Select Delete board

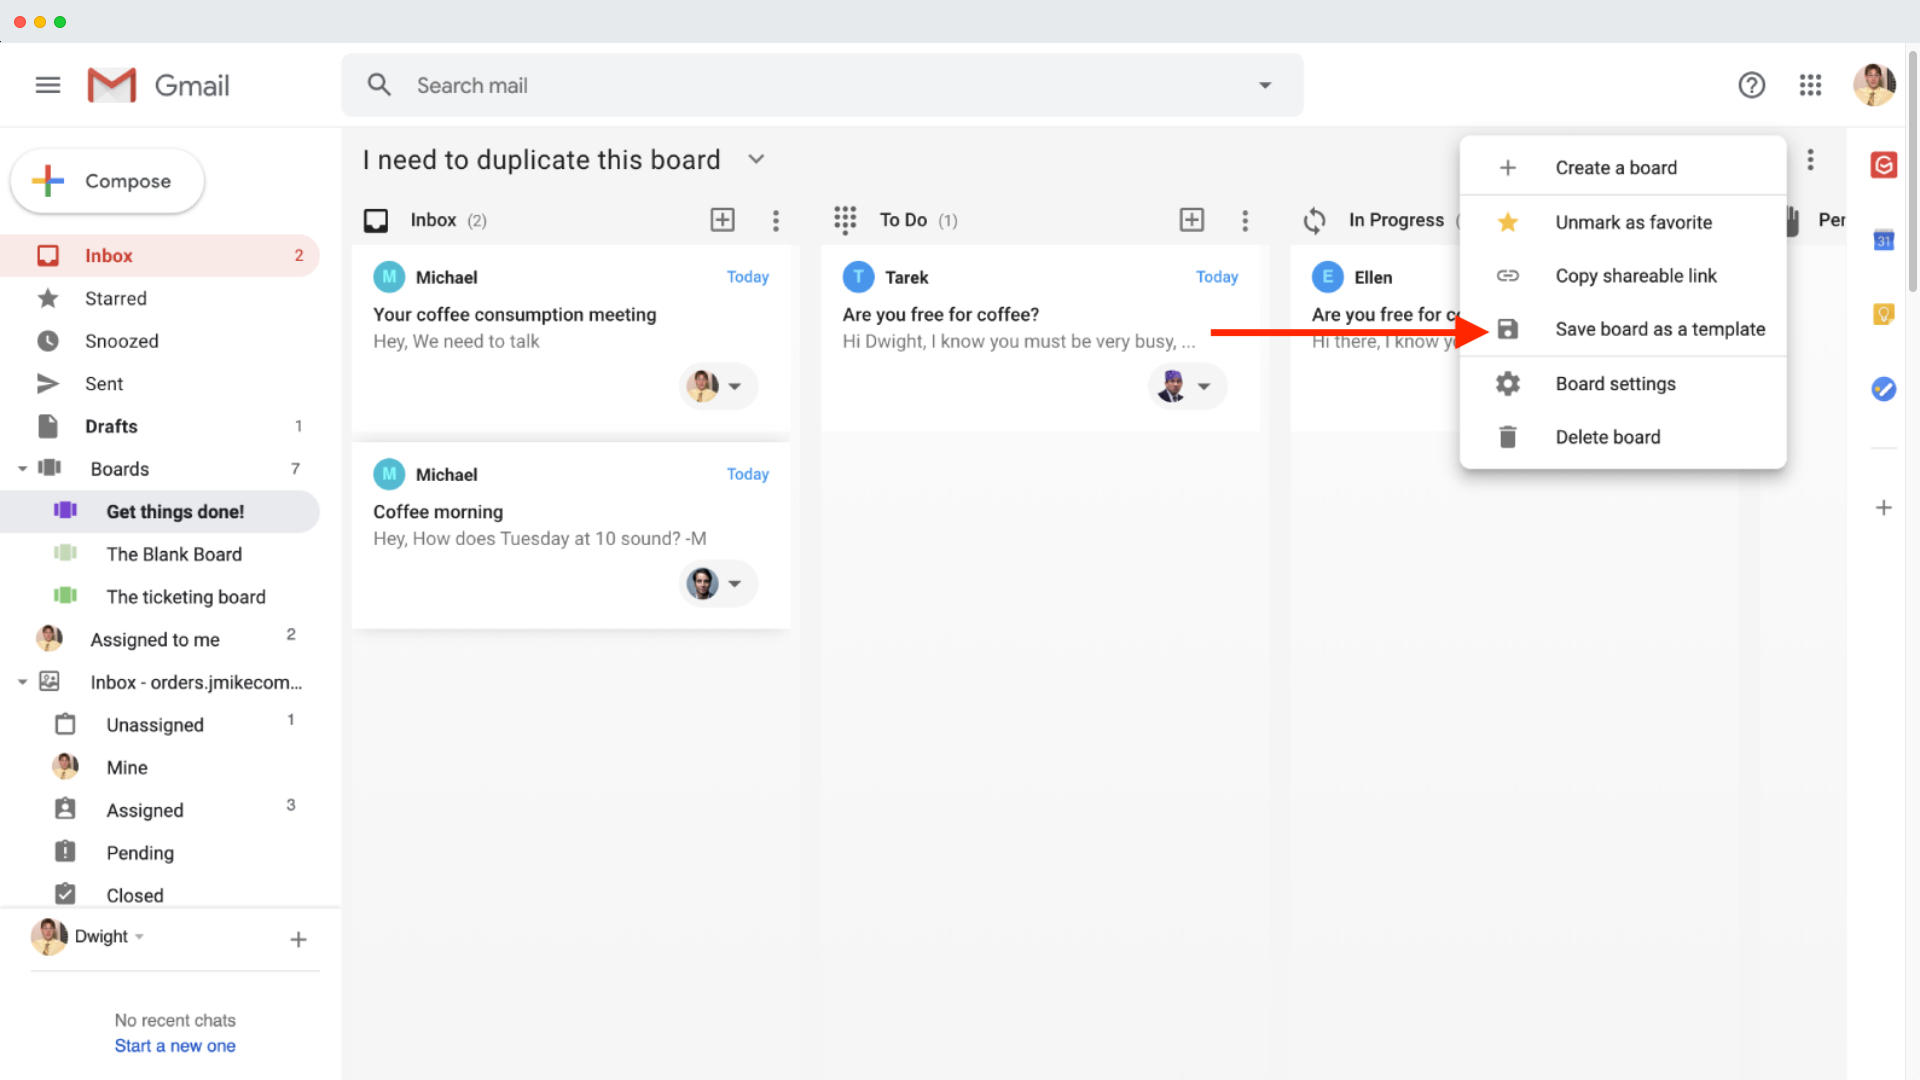(x=1622, y=437)
